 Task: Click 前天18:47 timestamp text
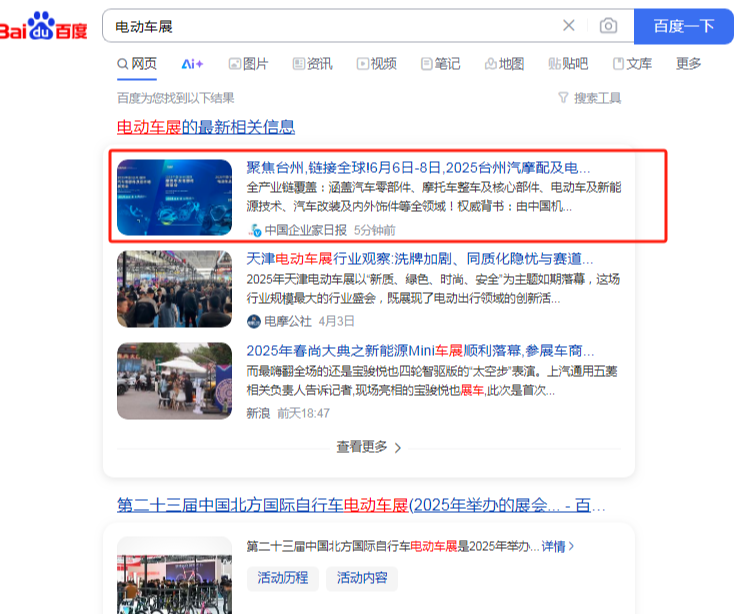[303, 413]
